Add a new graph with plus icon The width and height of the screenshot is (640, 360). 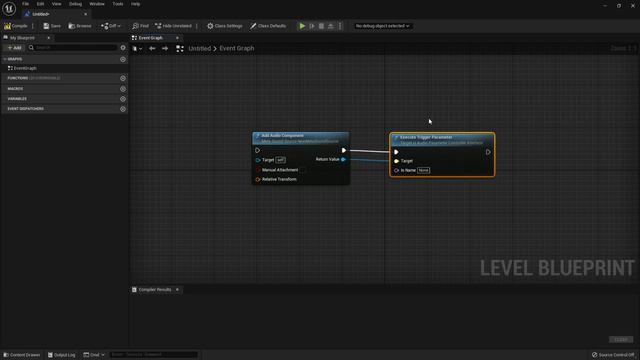[x=123, y=59]
